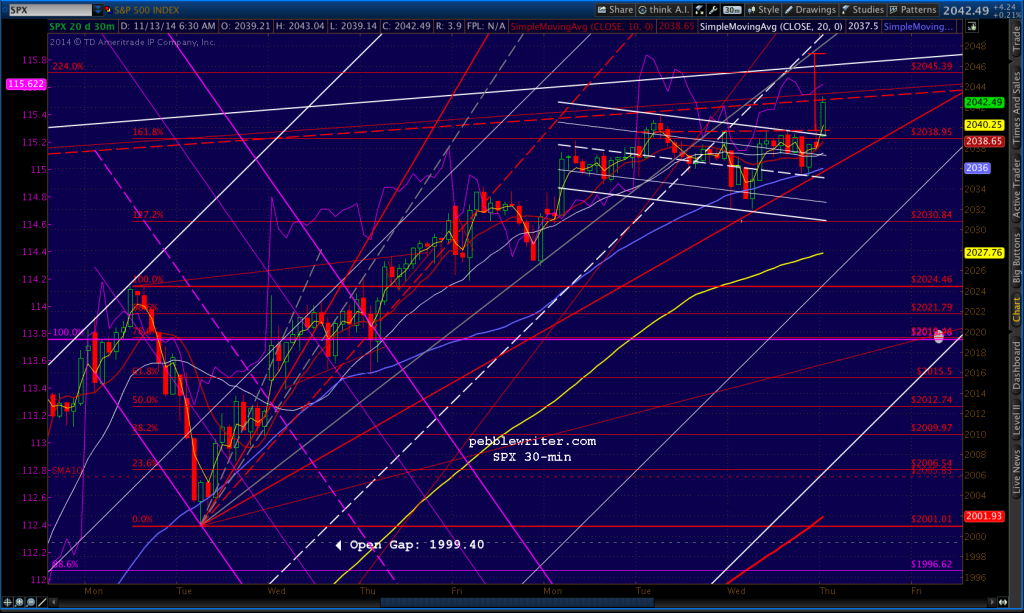Expand the SPX symbol dropdown arrow

[x=96, y=8]
